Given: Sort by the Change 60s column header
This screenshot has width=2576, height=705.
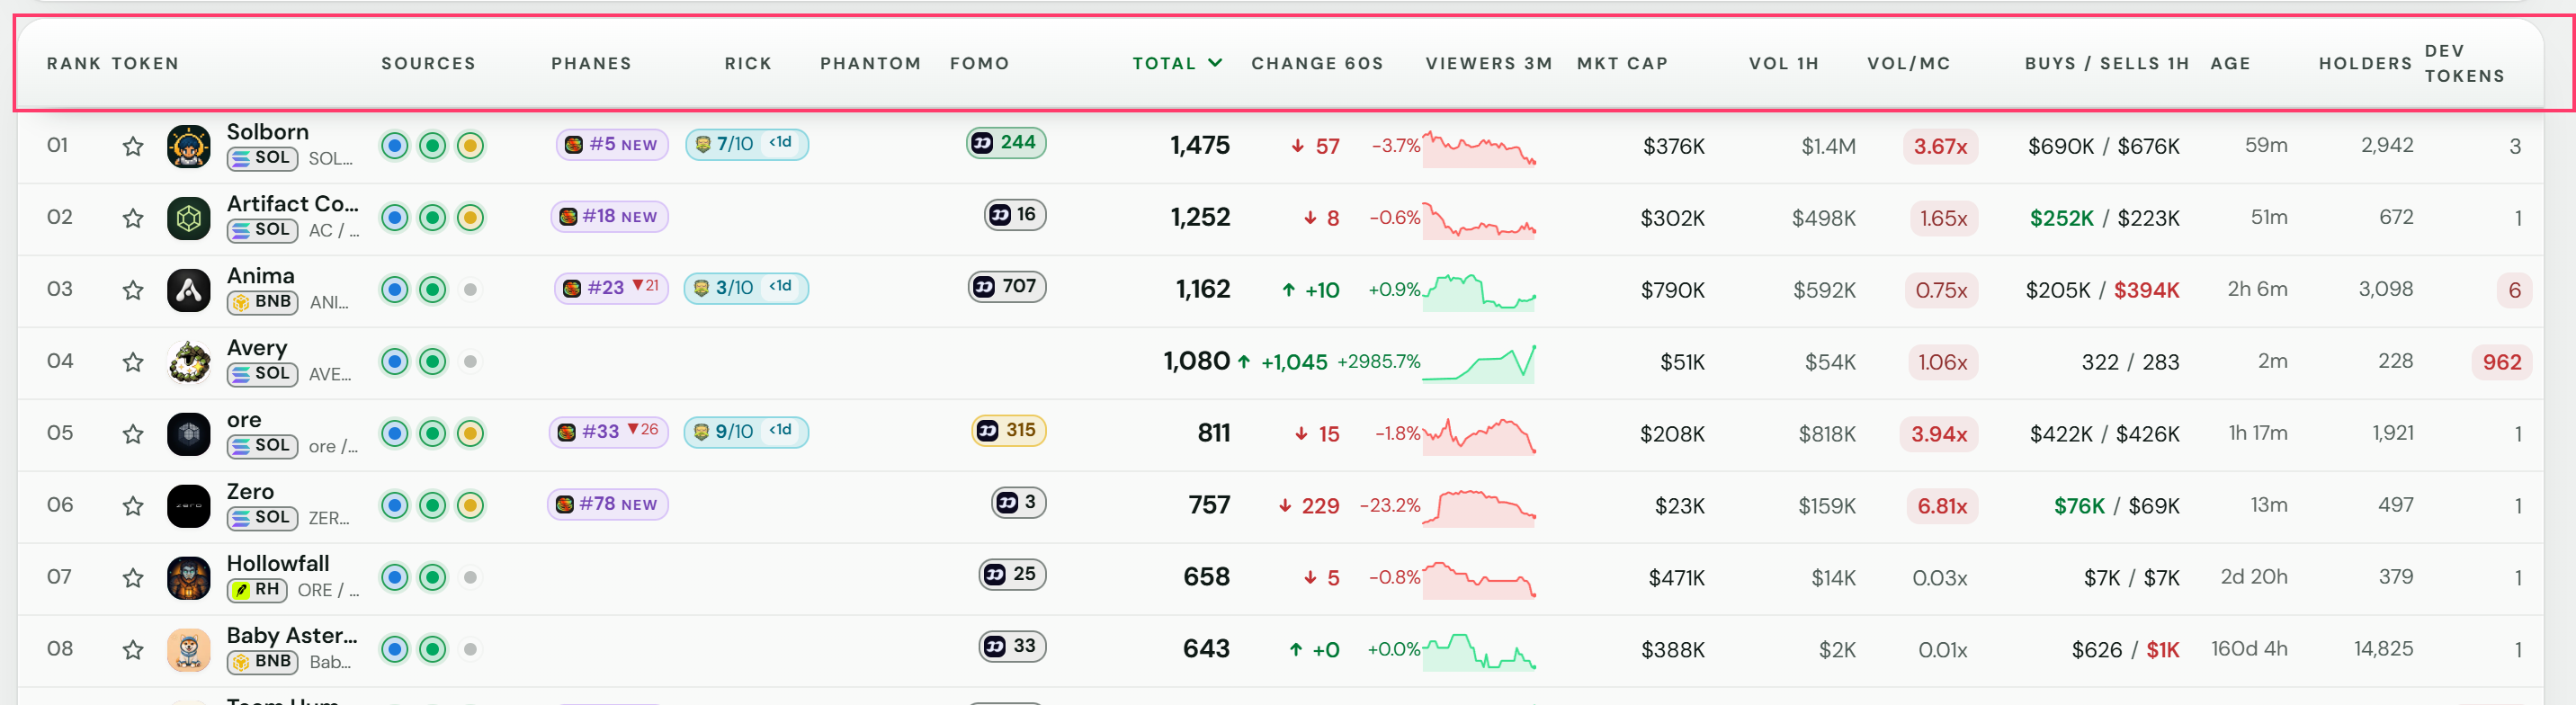Looking at the screenshot, I should tap(1317, 63).
